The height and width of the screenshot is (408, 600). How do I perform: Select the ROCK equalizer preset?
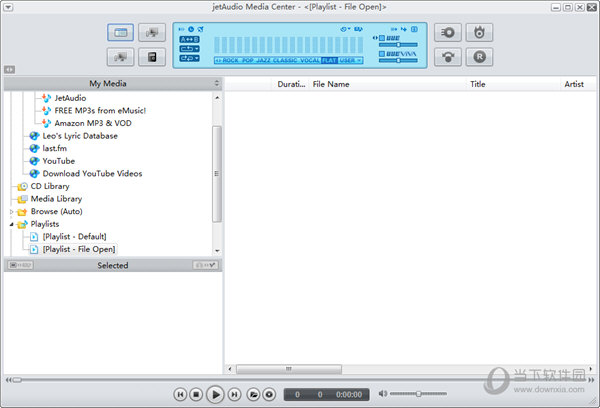(230, 60)
